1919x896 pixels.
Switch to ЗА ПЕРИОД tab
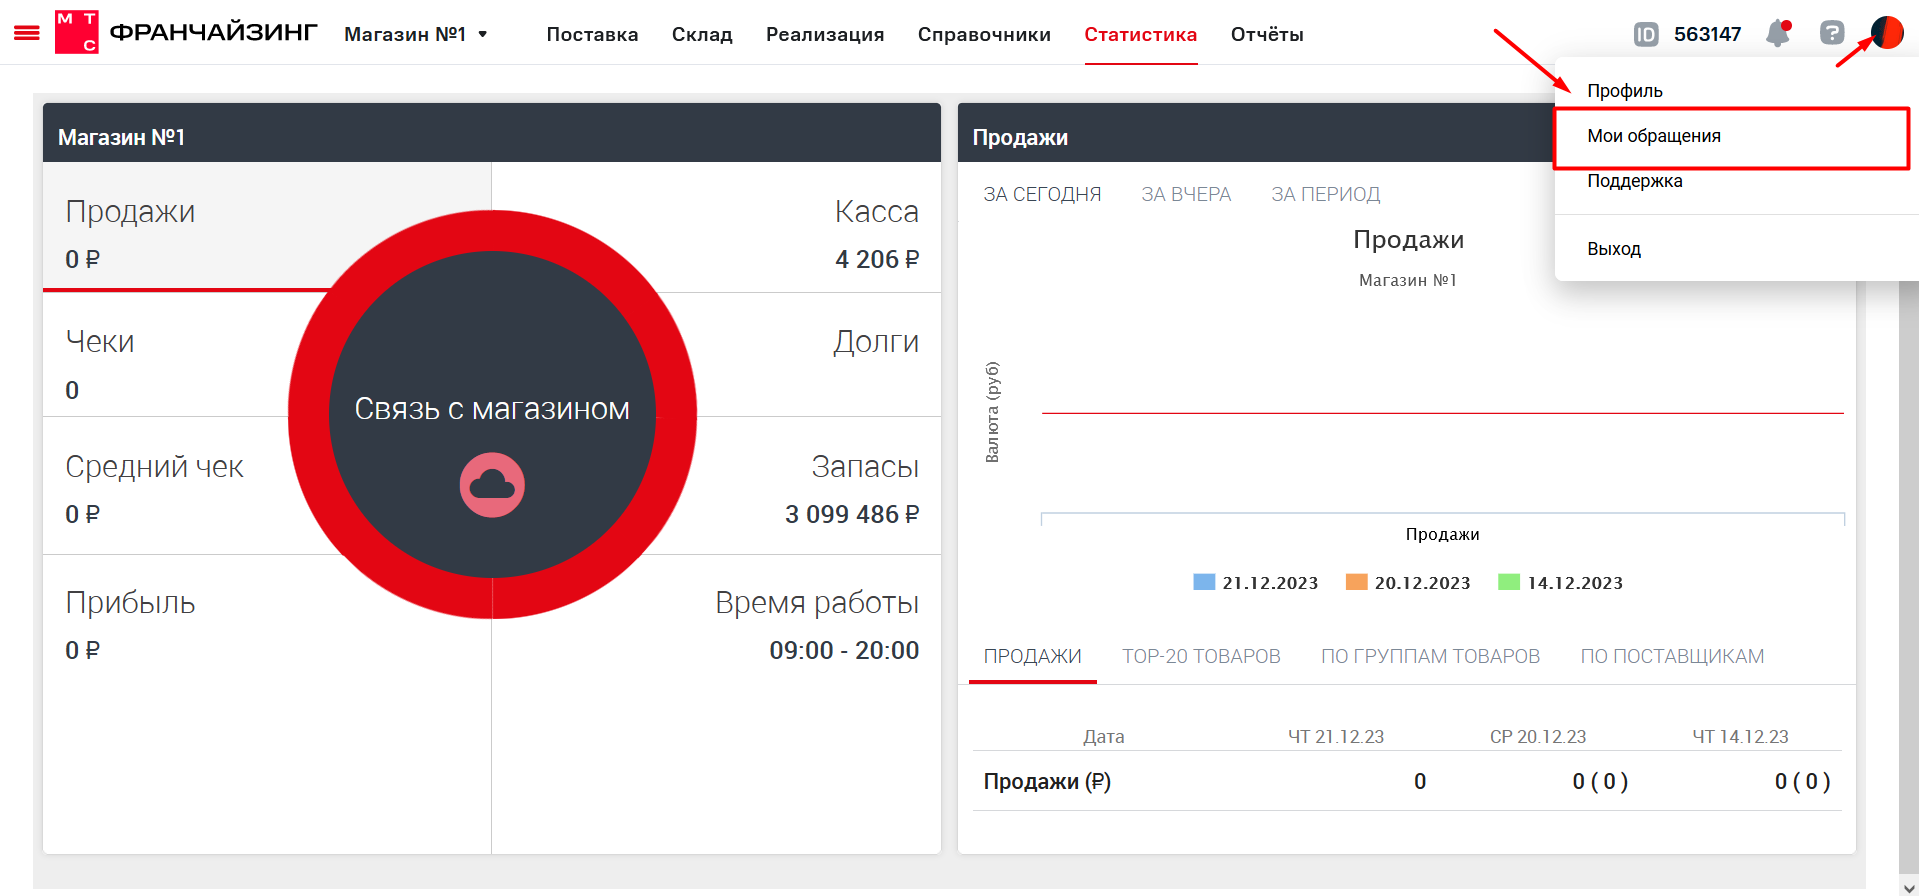click(x=1325, y=194)
